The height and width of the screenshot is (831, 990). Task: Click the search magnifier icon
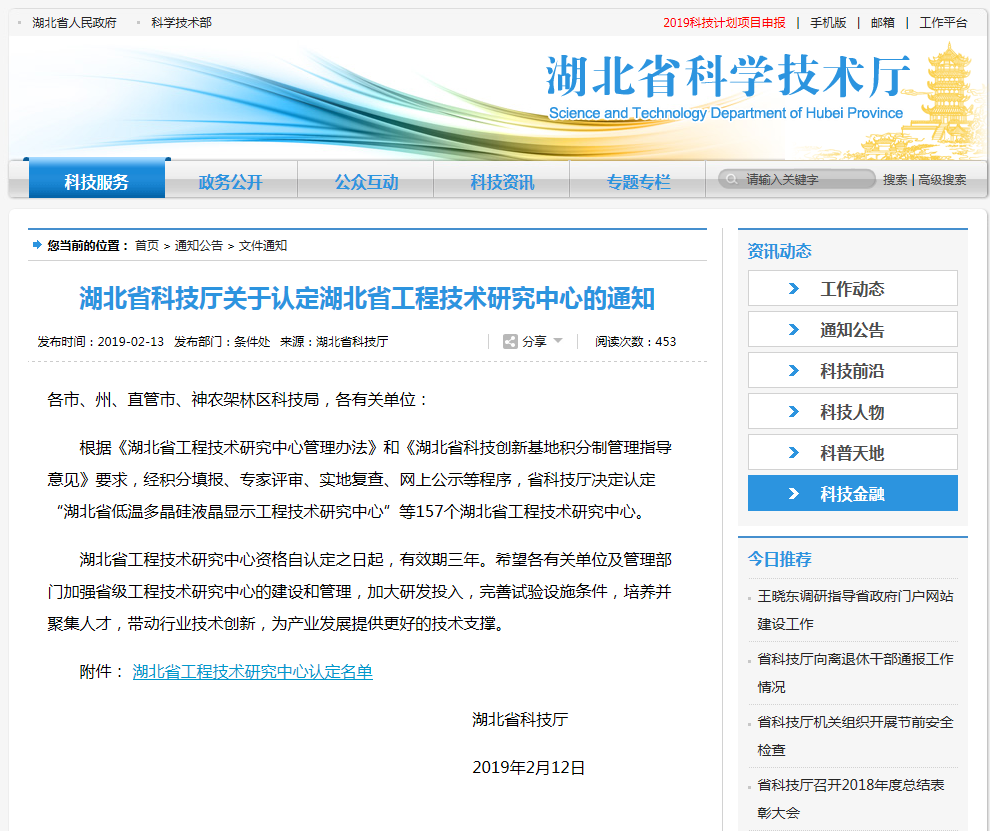point(731,179)
